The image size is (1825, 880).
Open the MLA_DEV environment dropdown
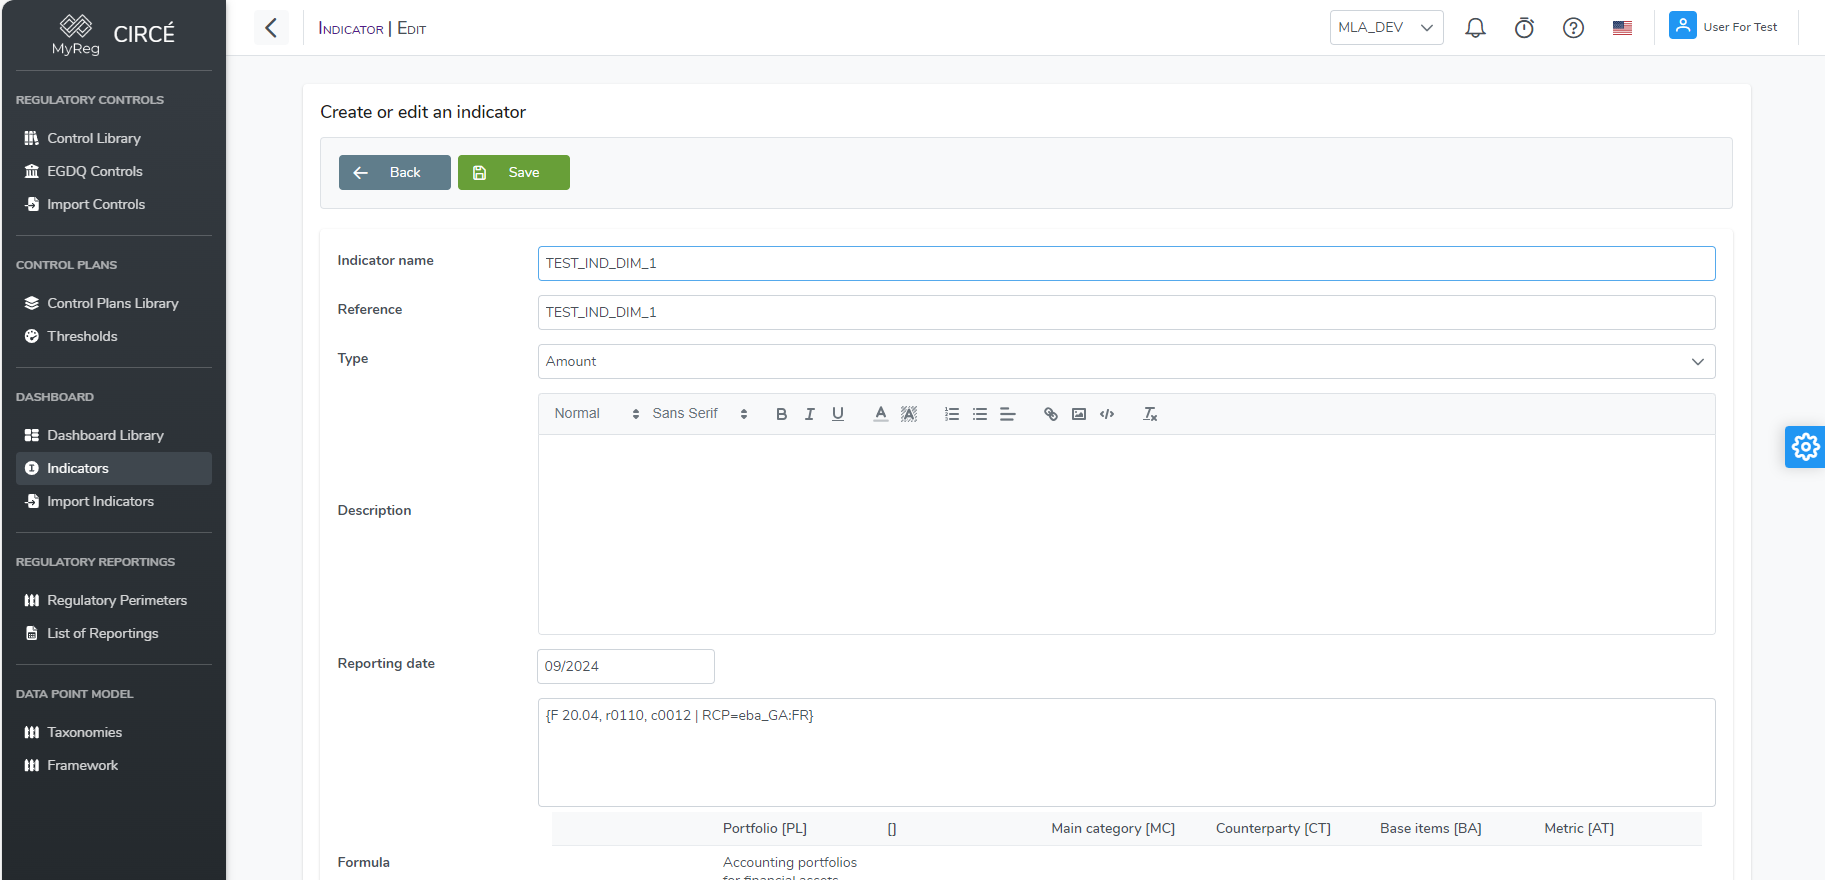[x=1386, y=28]
